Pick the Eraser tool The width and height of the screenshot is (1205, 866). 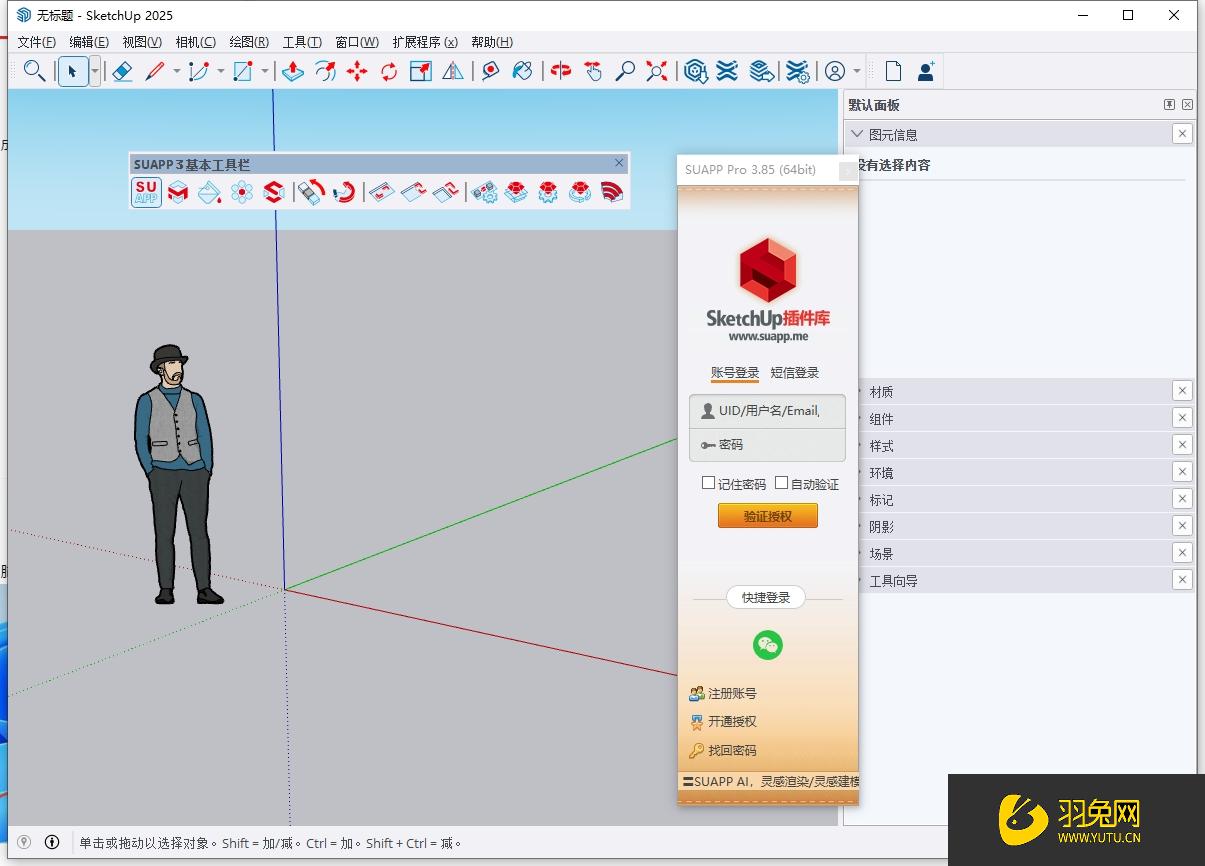(122, 71)
